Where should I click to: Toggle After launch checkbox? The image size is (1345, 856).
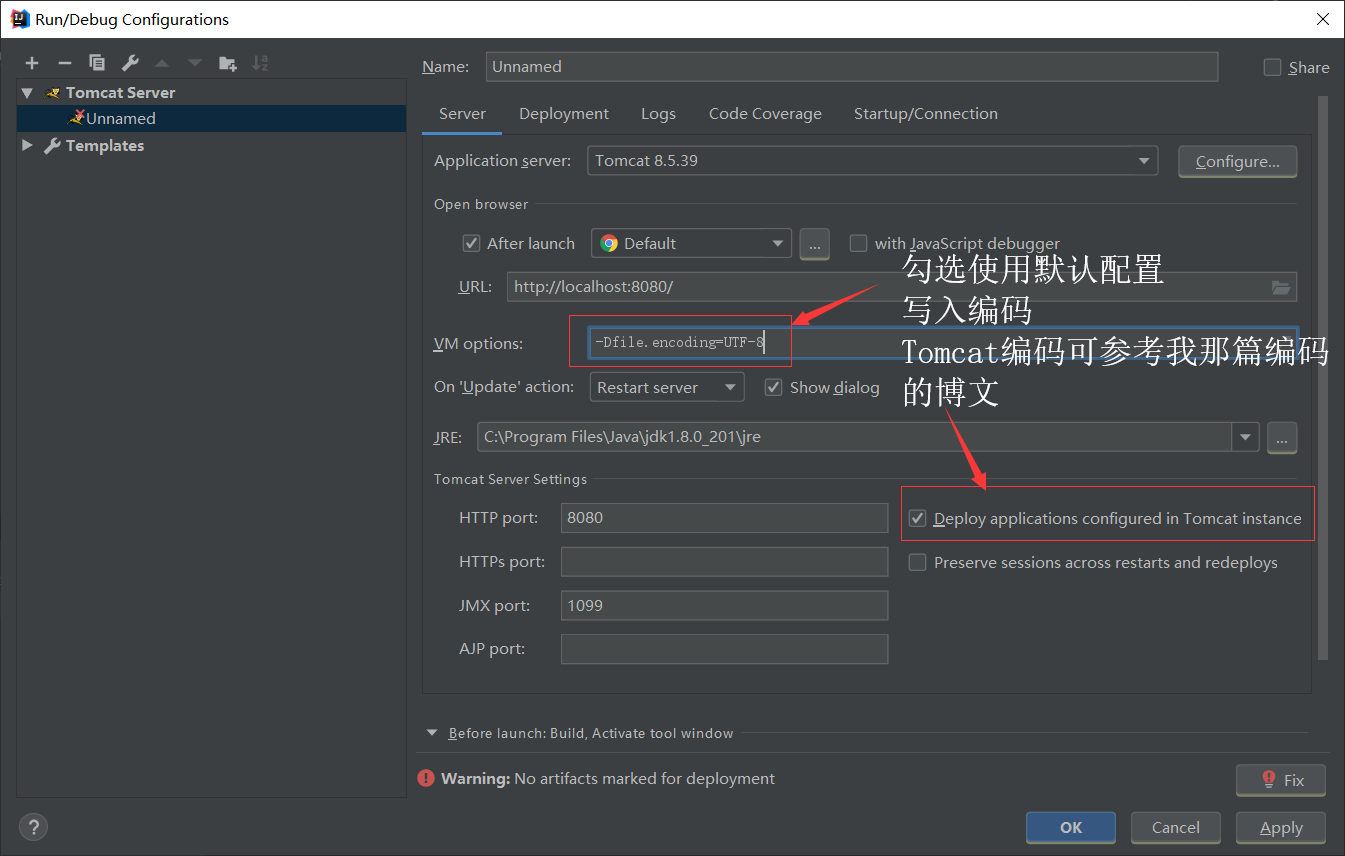pyautogui.click(x=471, y=243)
